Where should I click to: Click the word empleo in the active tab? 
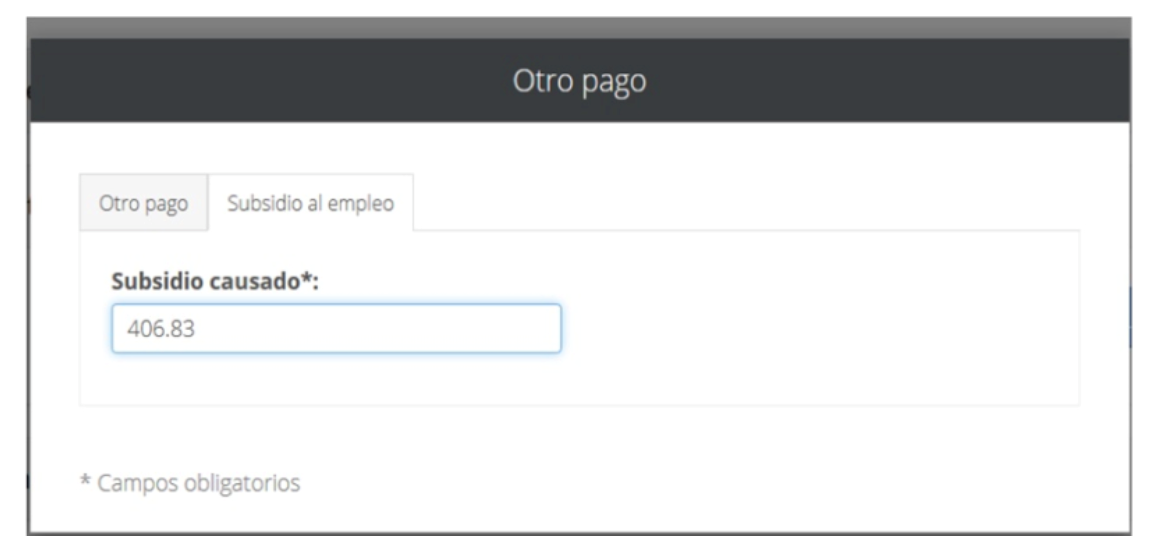coord(367,204)
